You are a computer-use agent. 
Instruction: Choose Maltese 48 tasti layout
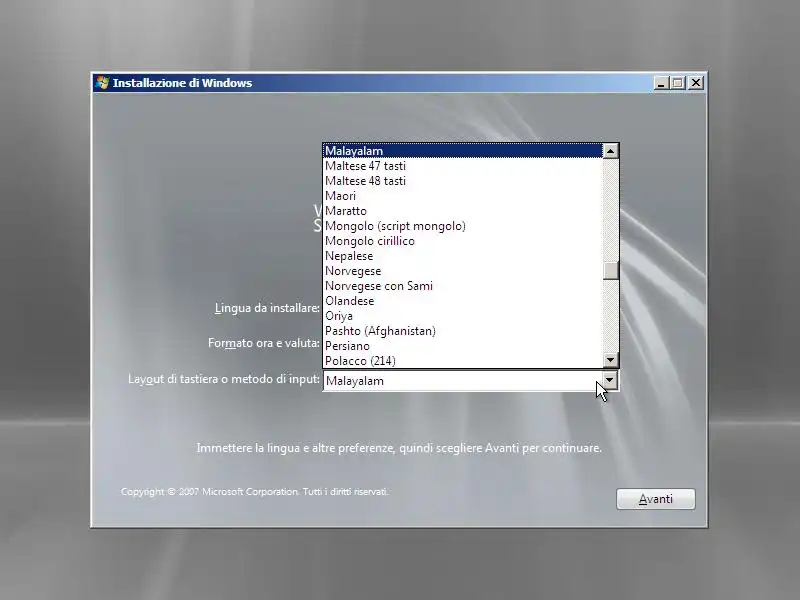tap(463, 181)
